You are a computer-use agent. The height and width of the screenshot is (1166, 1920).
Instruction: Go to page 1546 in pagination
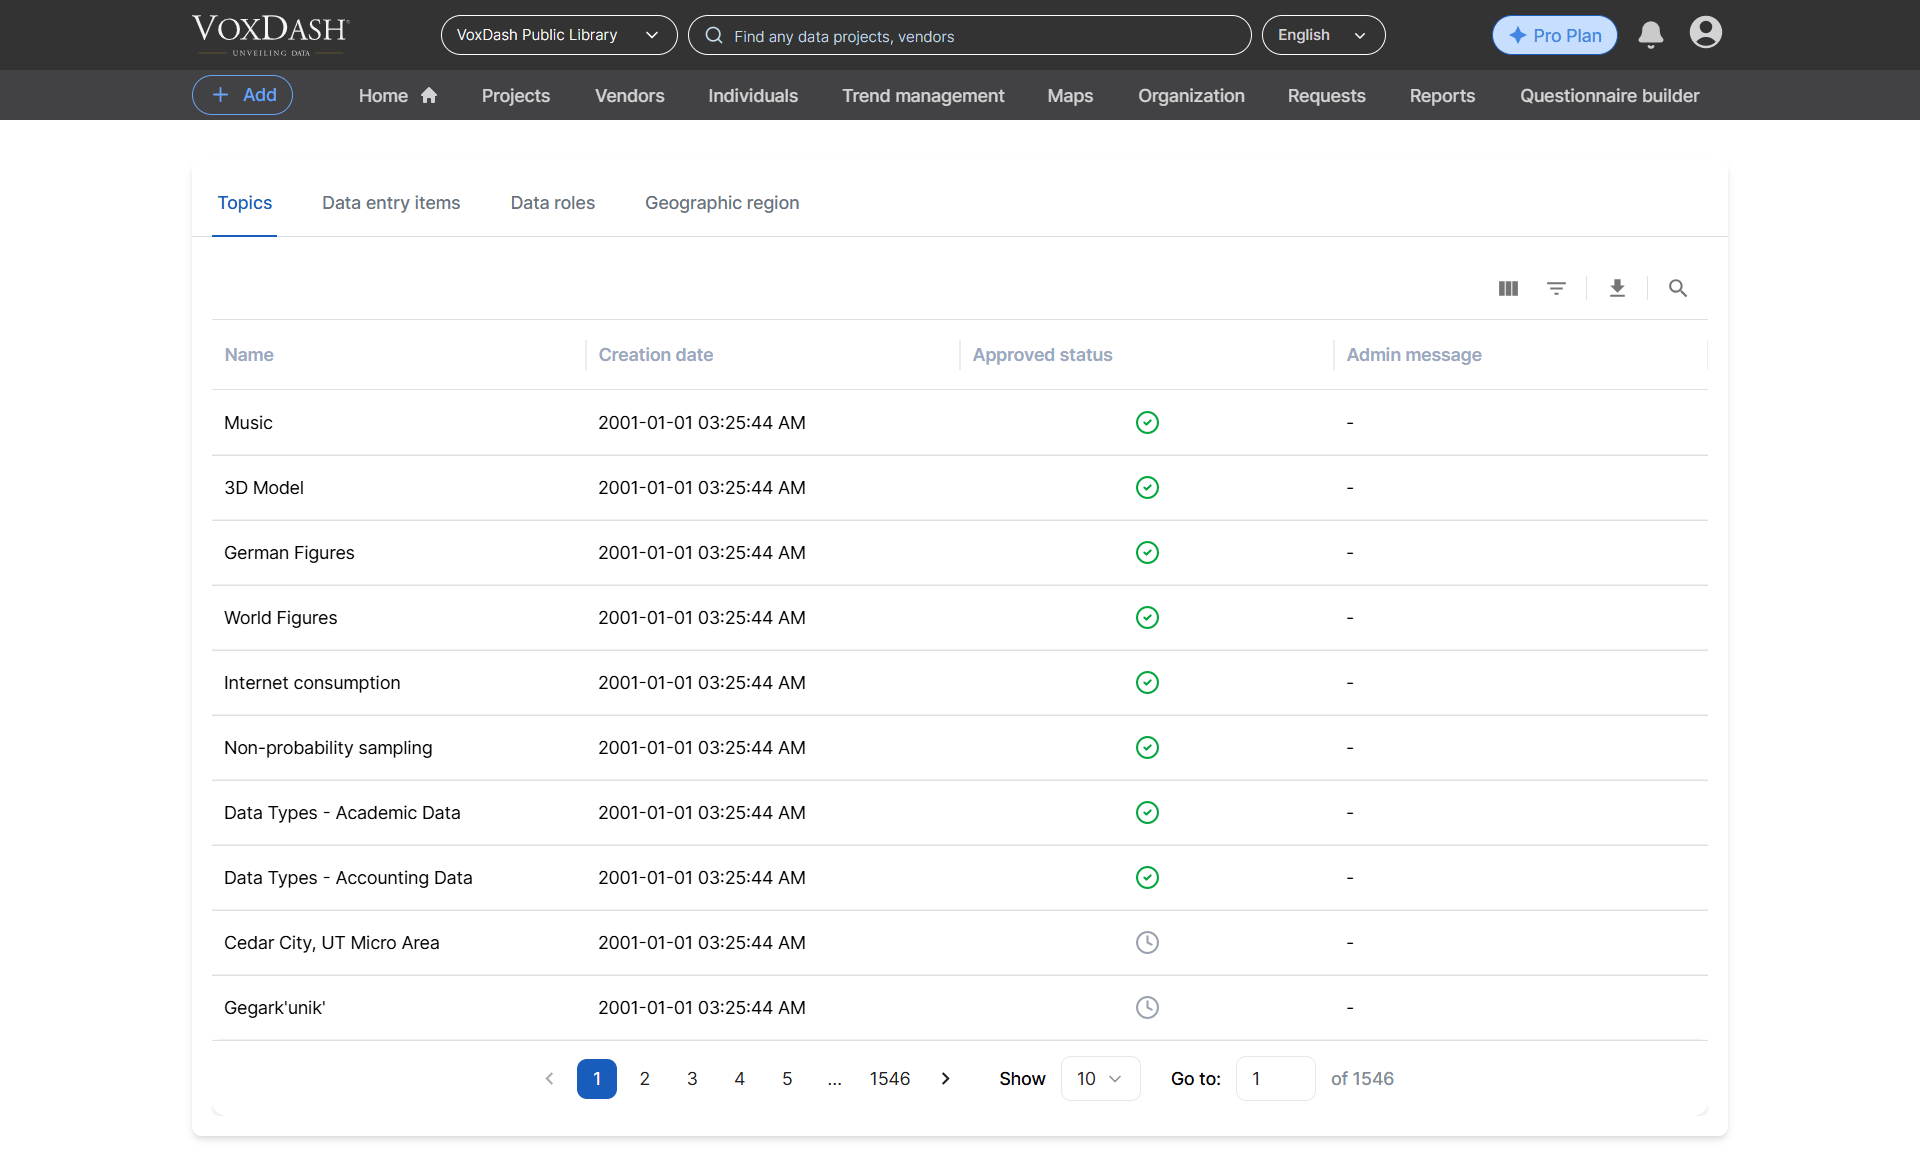click(x=890, y=1079)
